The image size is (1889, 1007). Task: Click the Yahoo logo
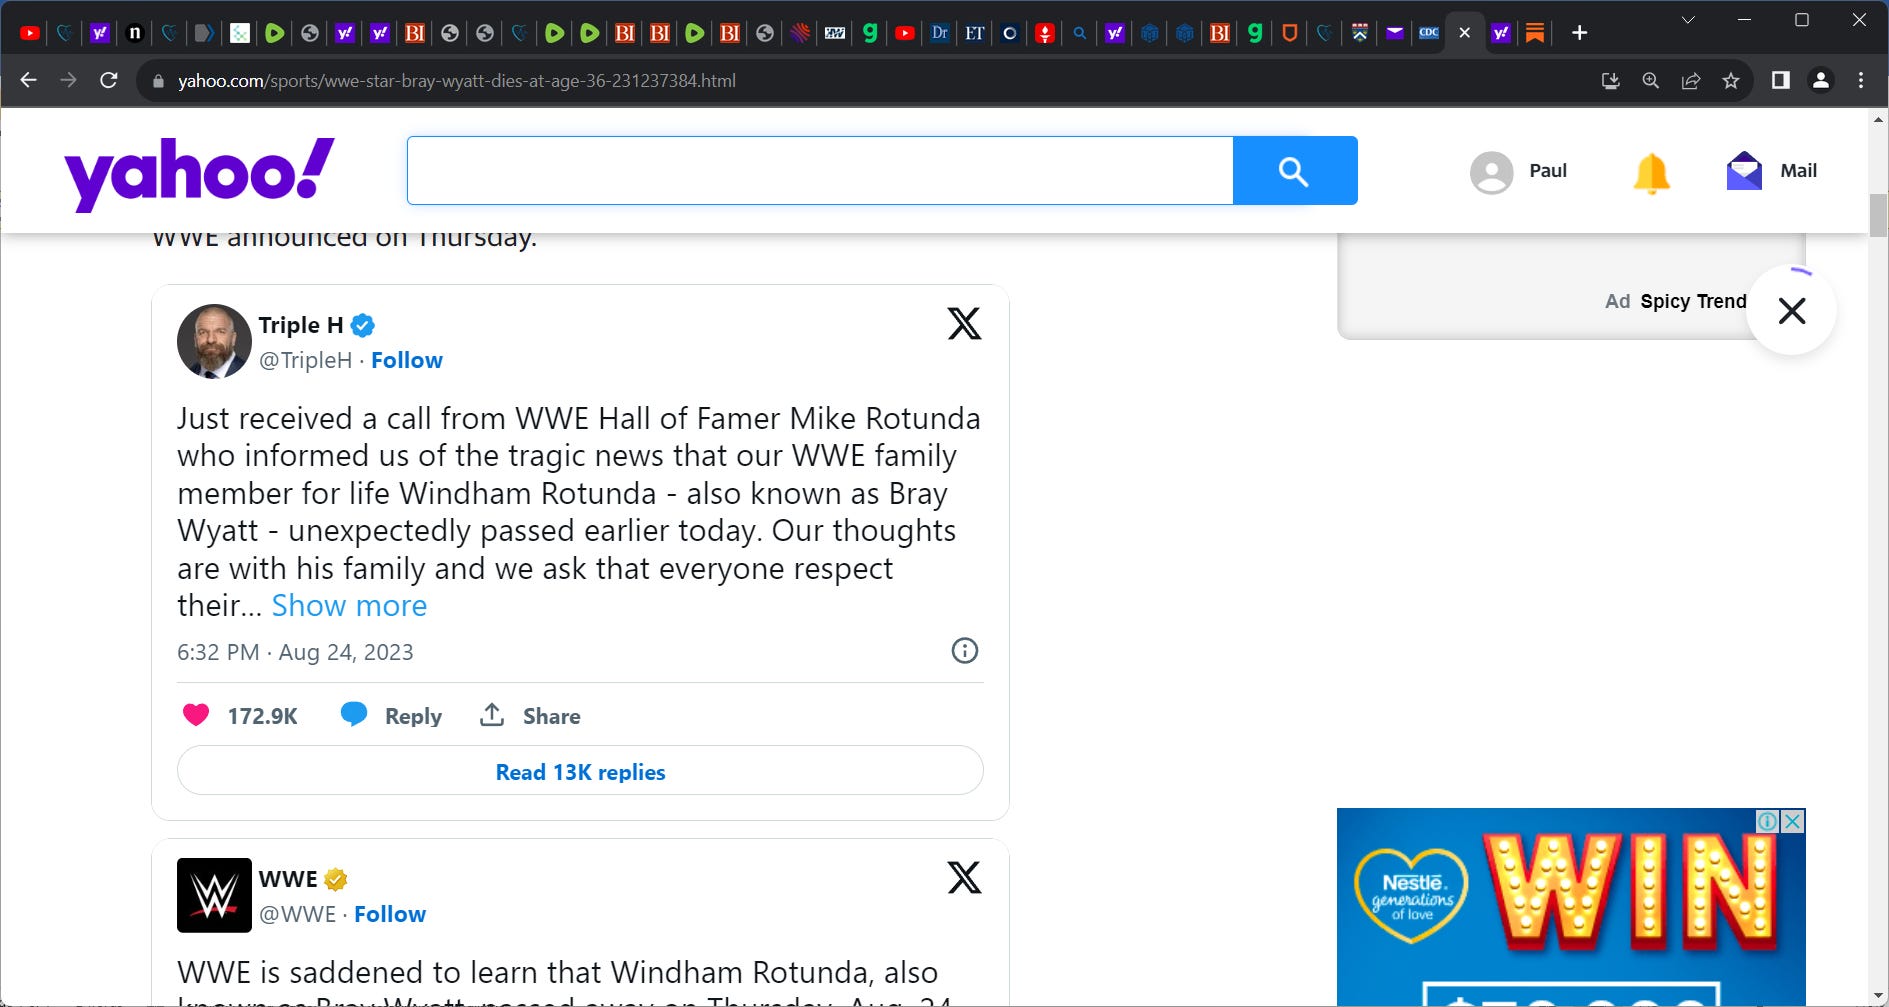pos(199,173)
